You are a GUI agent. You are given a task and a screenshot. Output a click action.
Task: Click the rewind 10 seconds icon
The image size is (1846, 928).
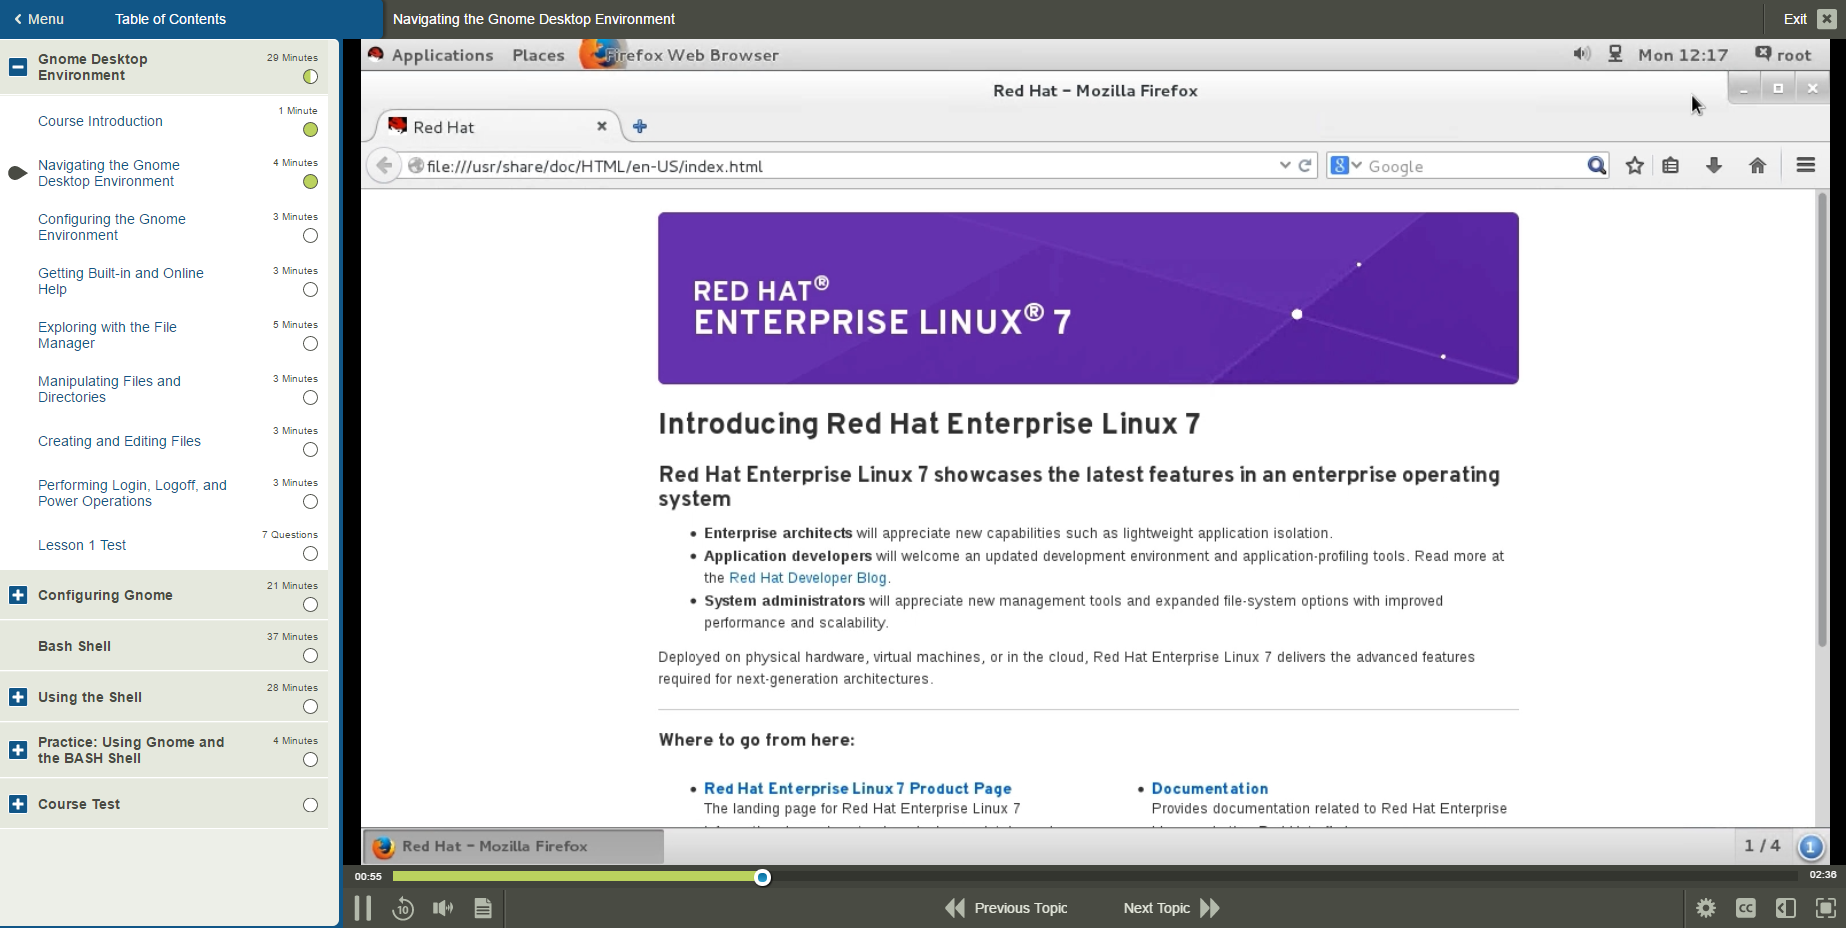click(x=403, y=908)
